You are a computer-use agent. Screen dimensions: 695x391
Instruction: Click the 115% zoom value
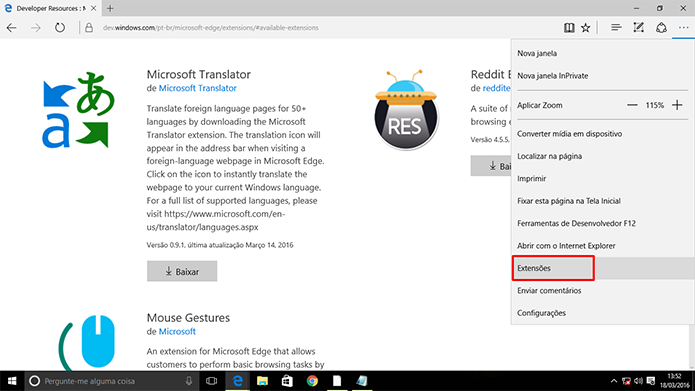tap(655, 105)
